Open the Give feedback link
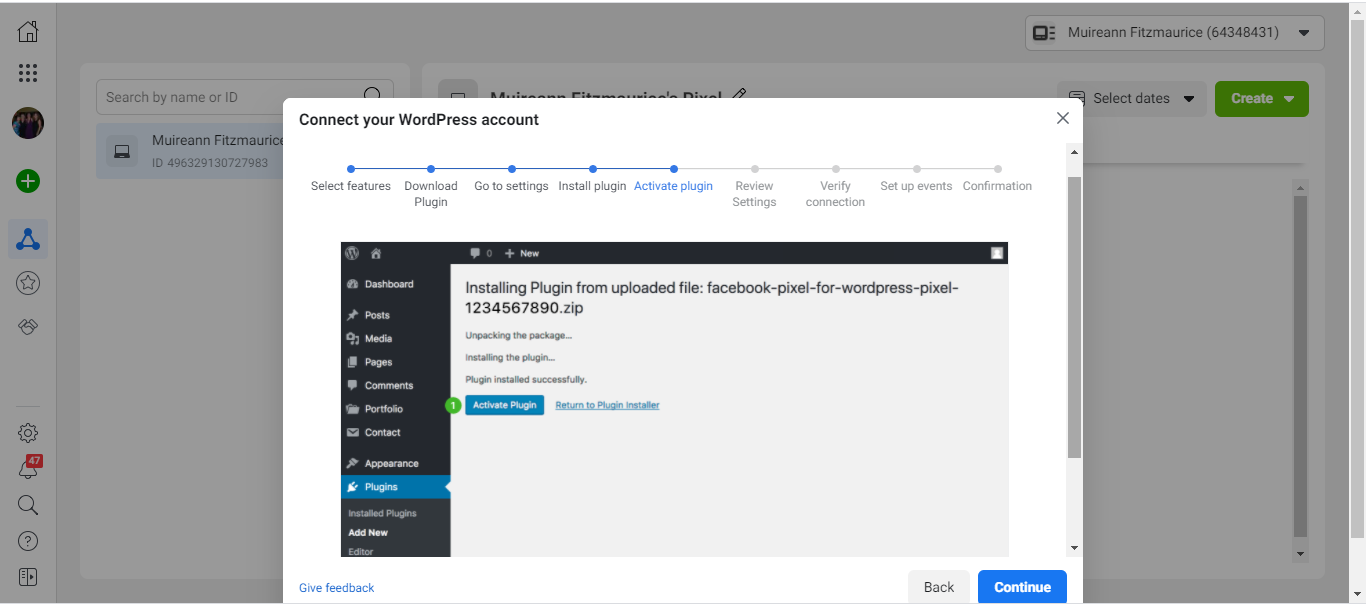 click(x=336, y=588)
